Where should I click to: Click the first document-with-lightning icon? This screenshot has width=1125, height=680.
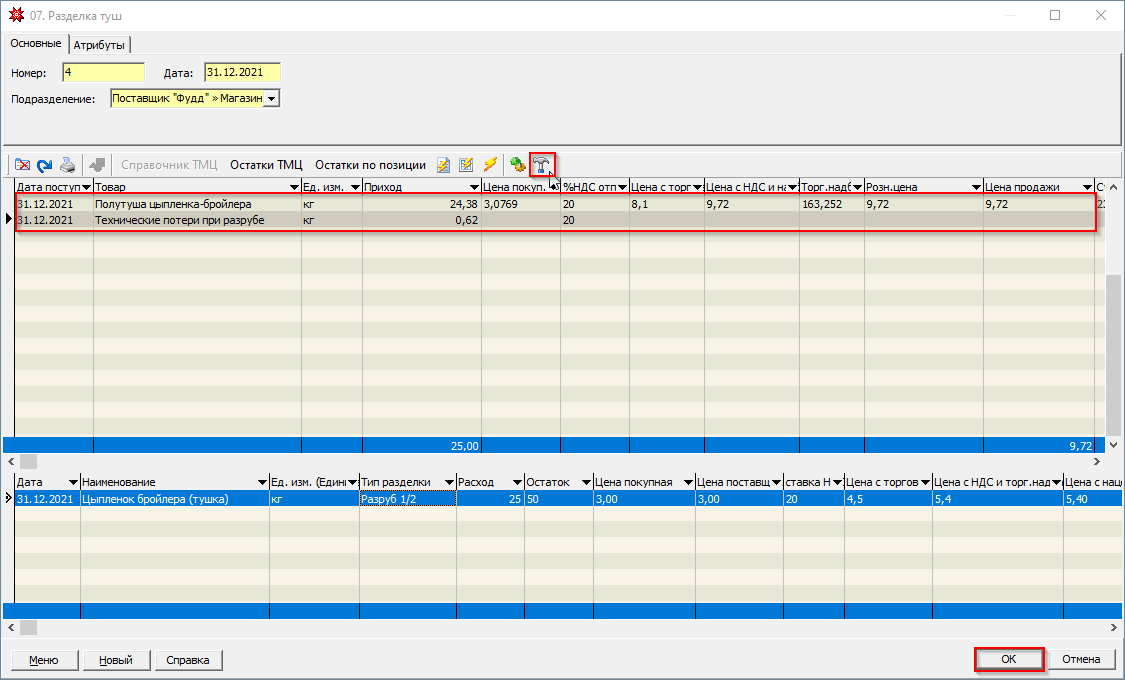(x=443, y=165)
